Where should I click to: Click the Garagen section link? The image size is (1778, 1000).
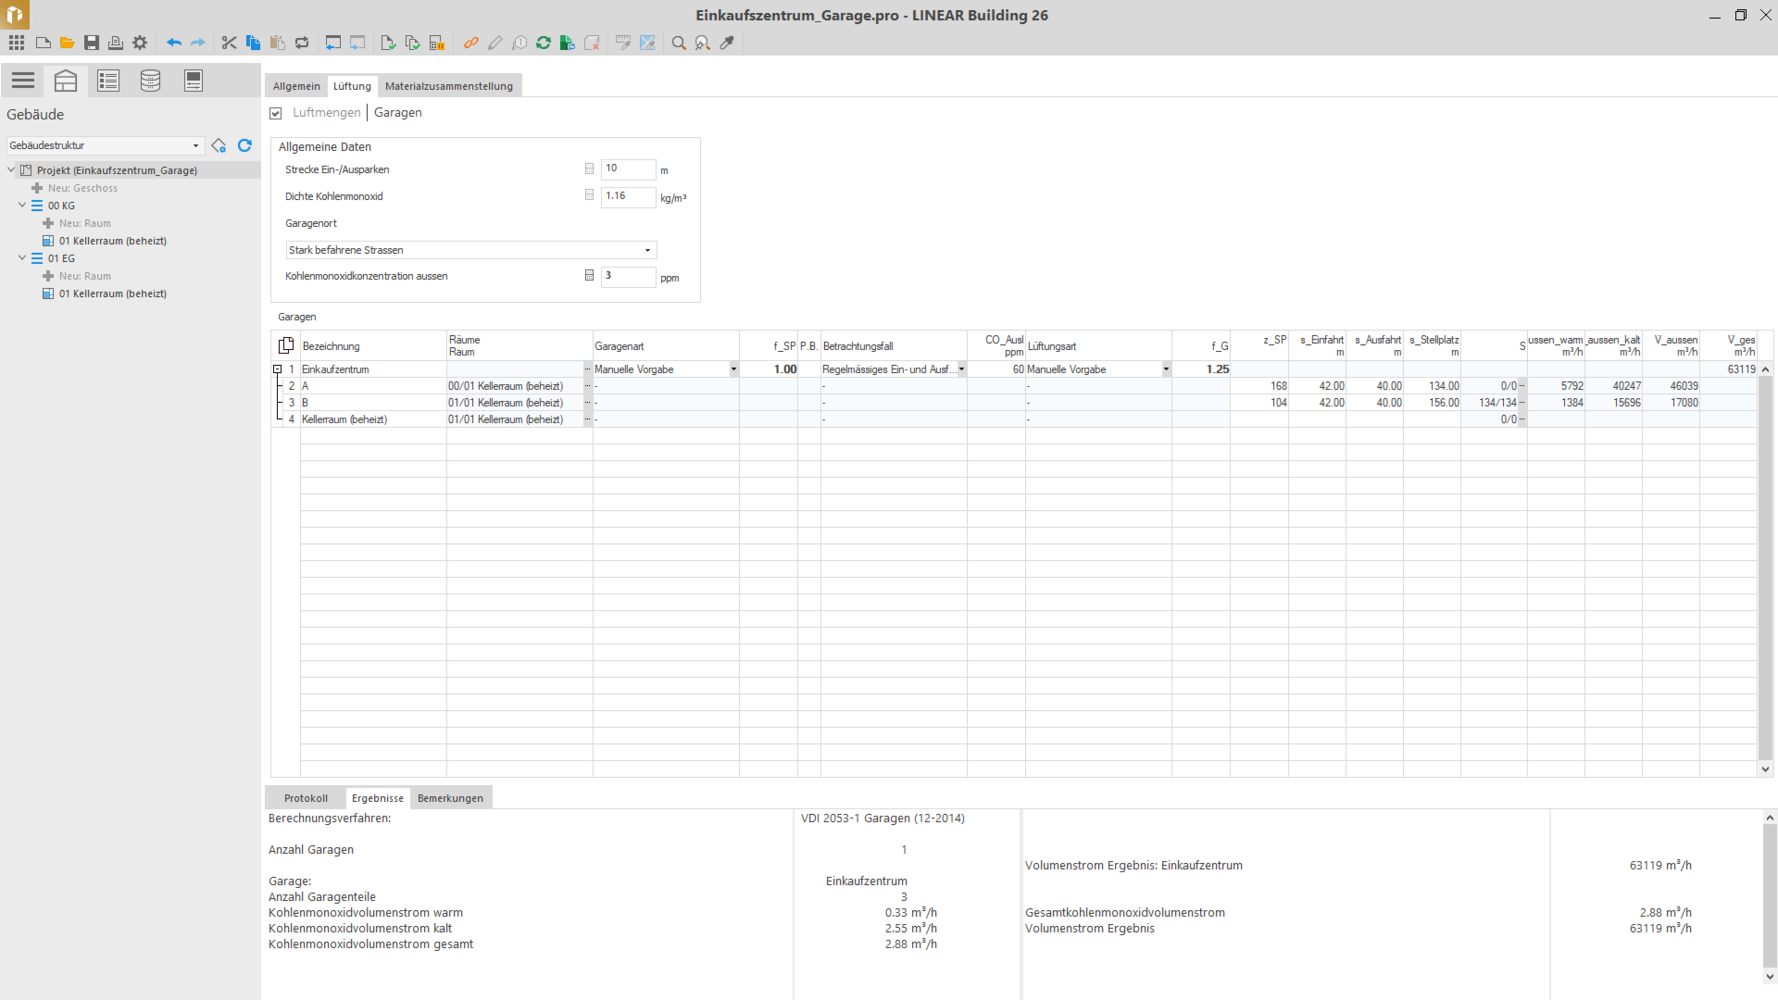click(398, 113)
